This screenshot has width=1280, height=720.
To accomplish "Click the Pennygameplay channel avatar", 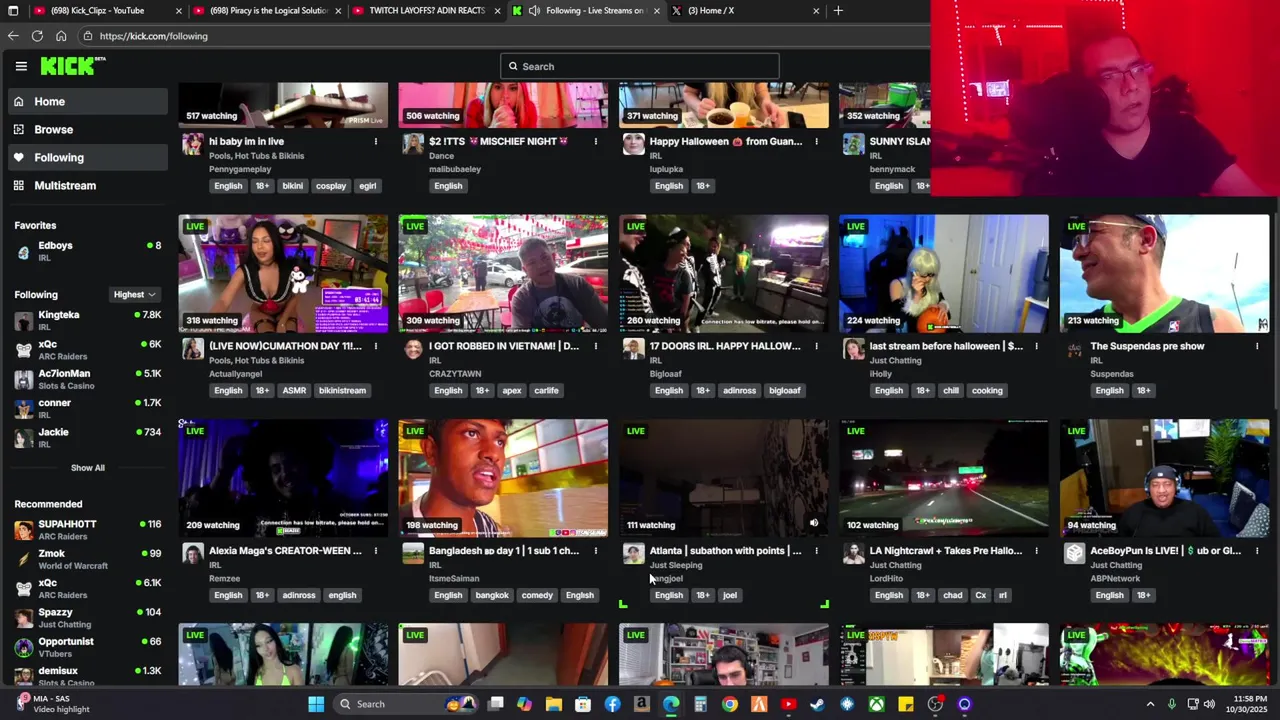I will click(x=193, y=144).
